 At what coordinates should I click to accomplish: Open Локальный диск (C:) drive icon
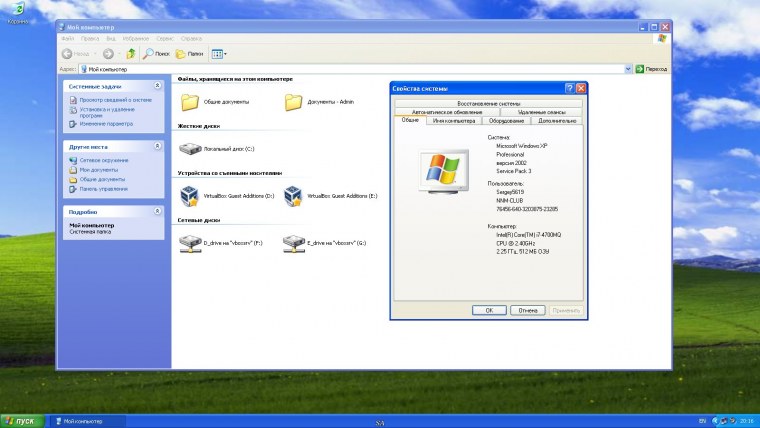coord(189,148)
